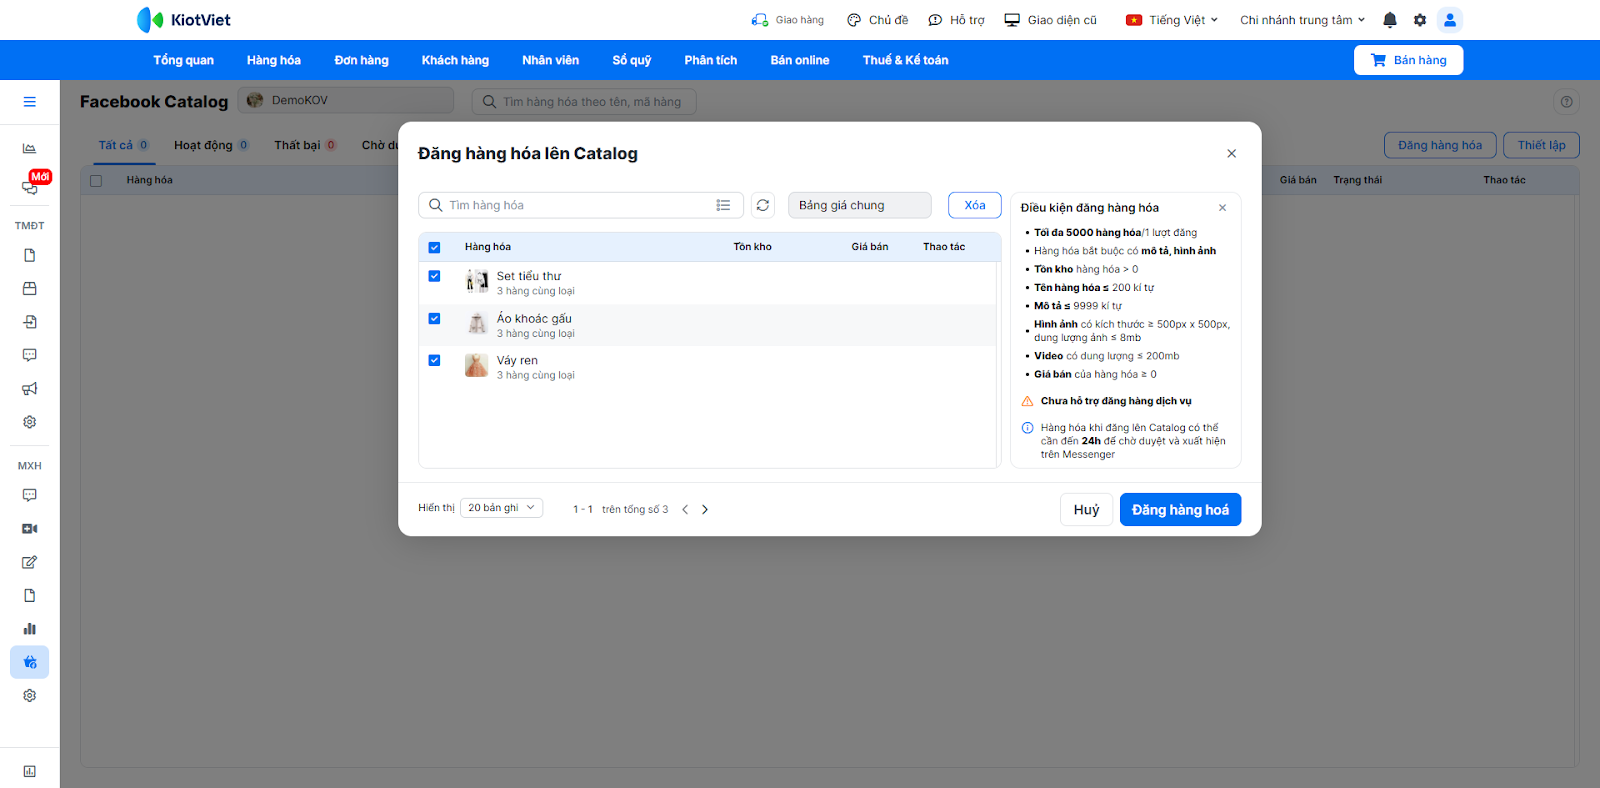1600x788 pixels.
Task: Switch to Giao diện cũ
Action: coord(1051,20)
